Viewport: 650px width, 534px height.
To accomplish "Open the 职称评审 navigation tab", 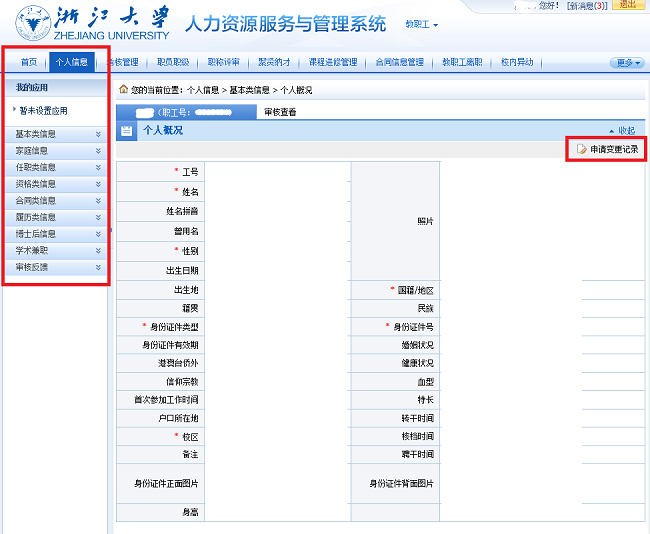I will click(223, 62).
